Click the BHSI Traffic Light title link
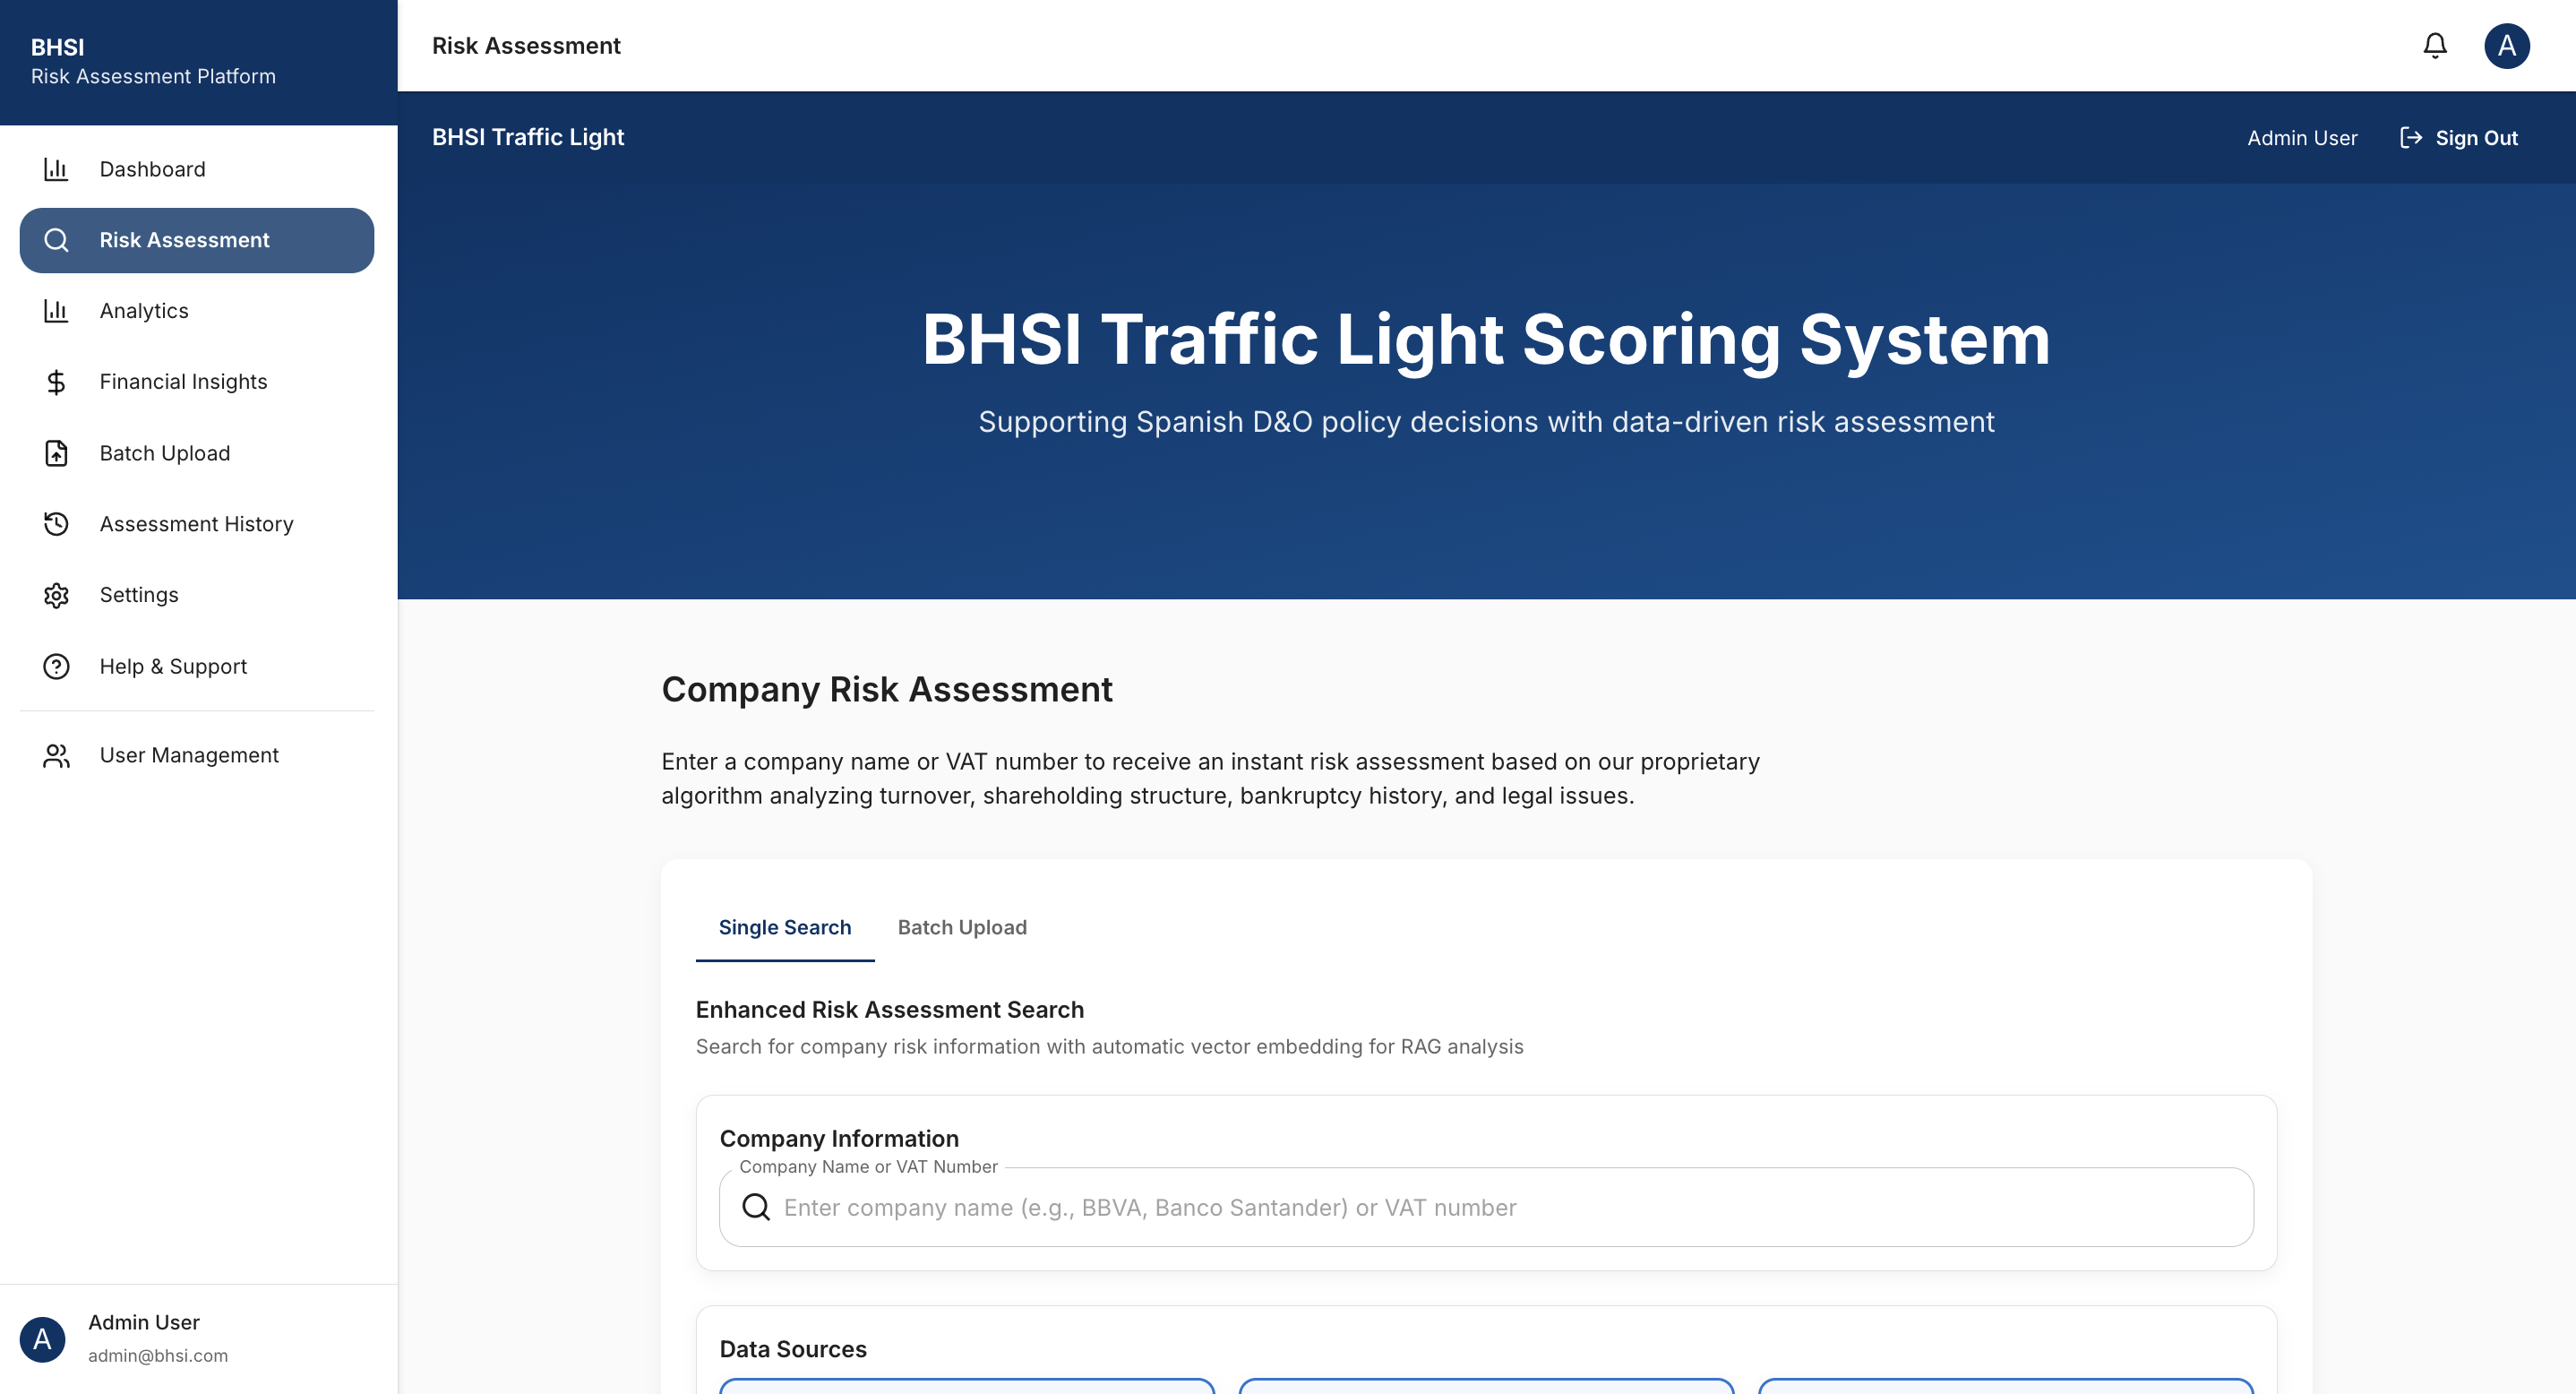 point(528,137)
